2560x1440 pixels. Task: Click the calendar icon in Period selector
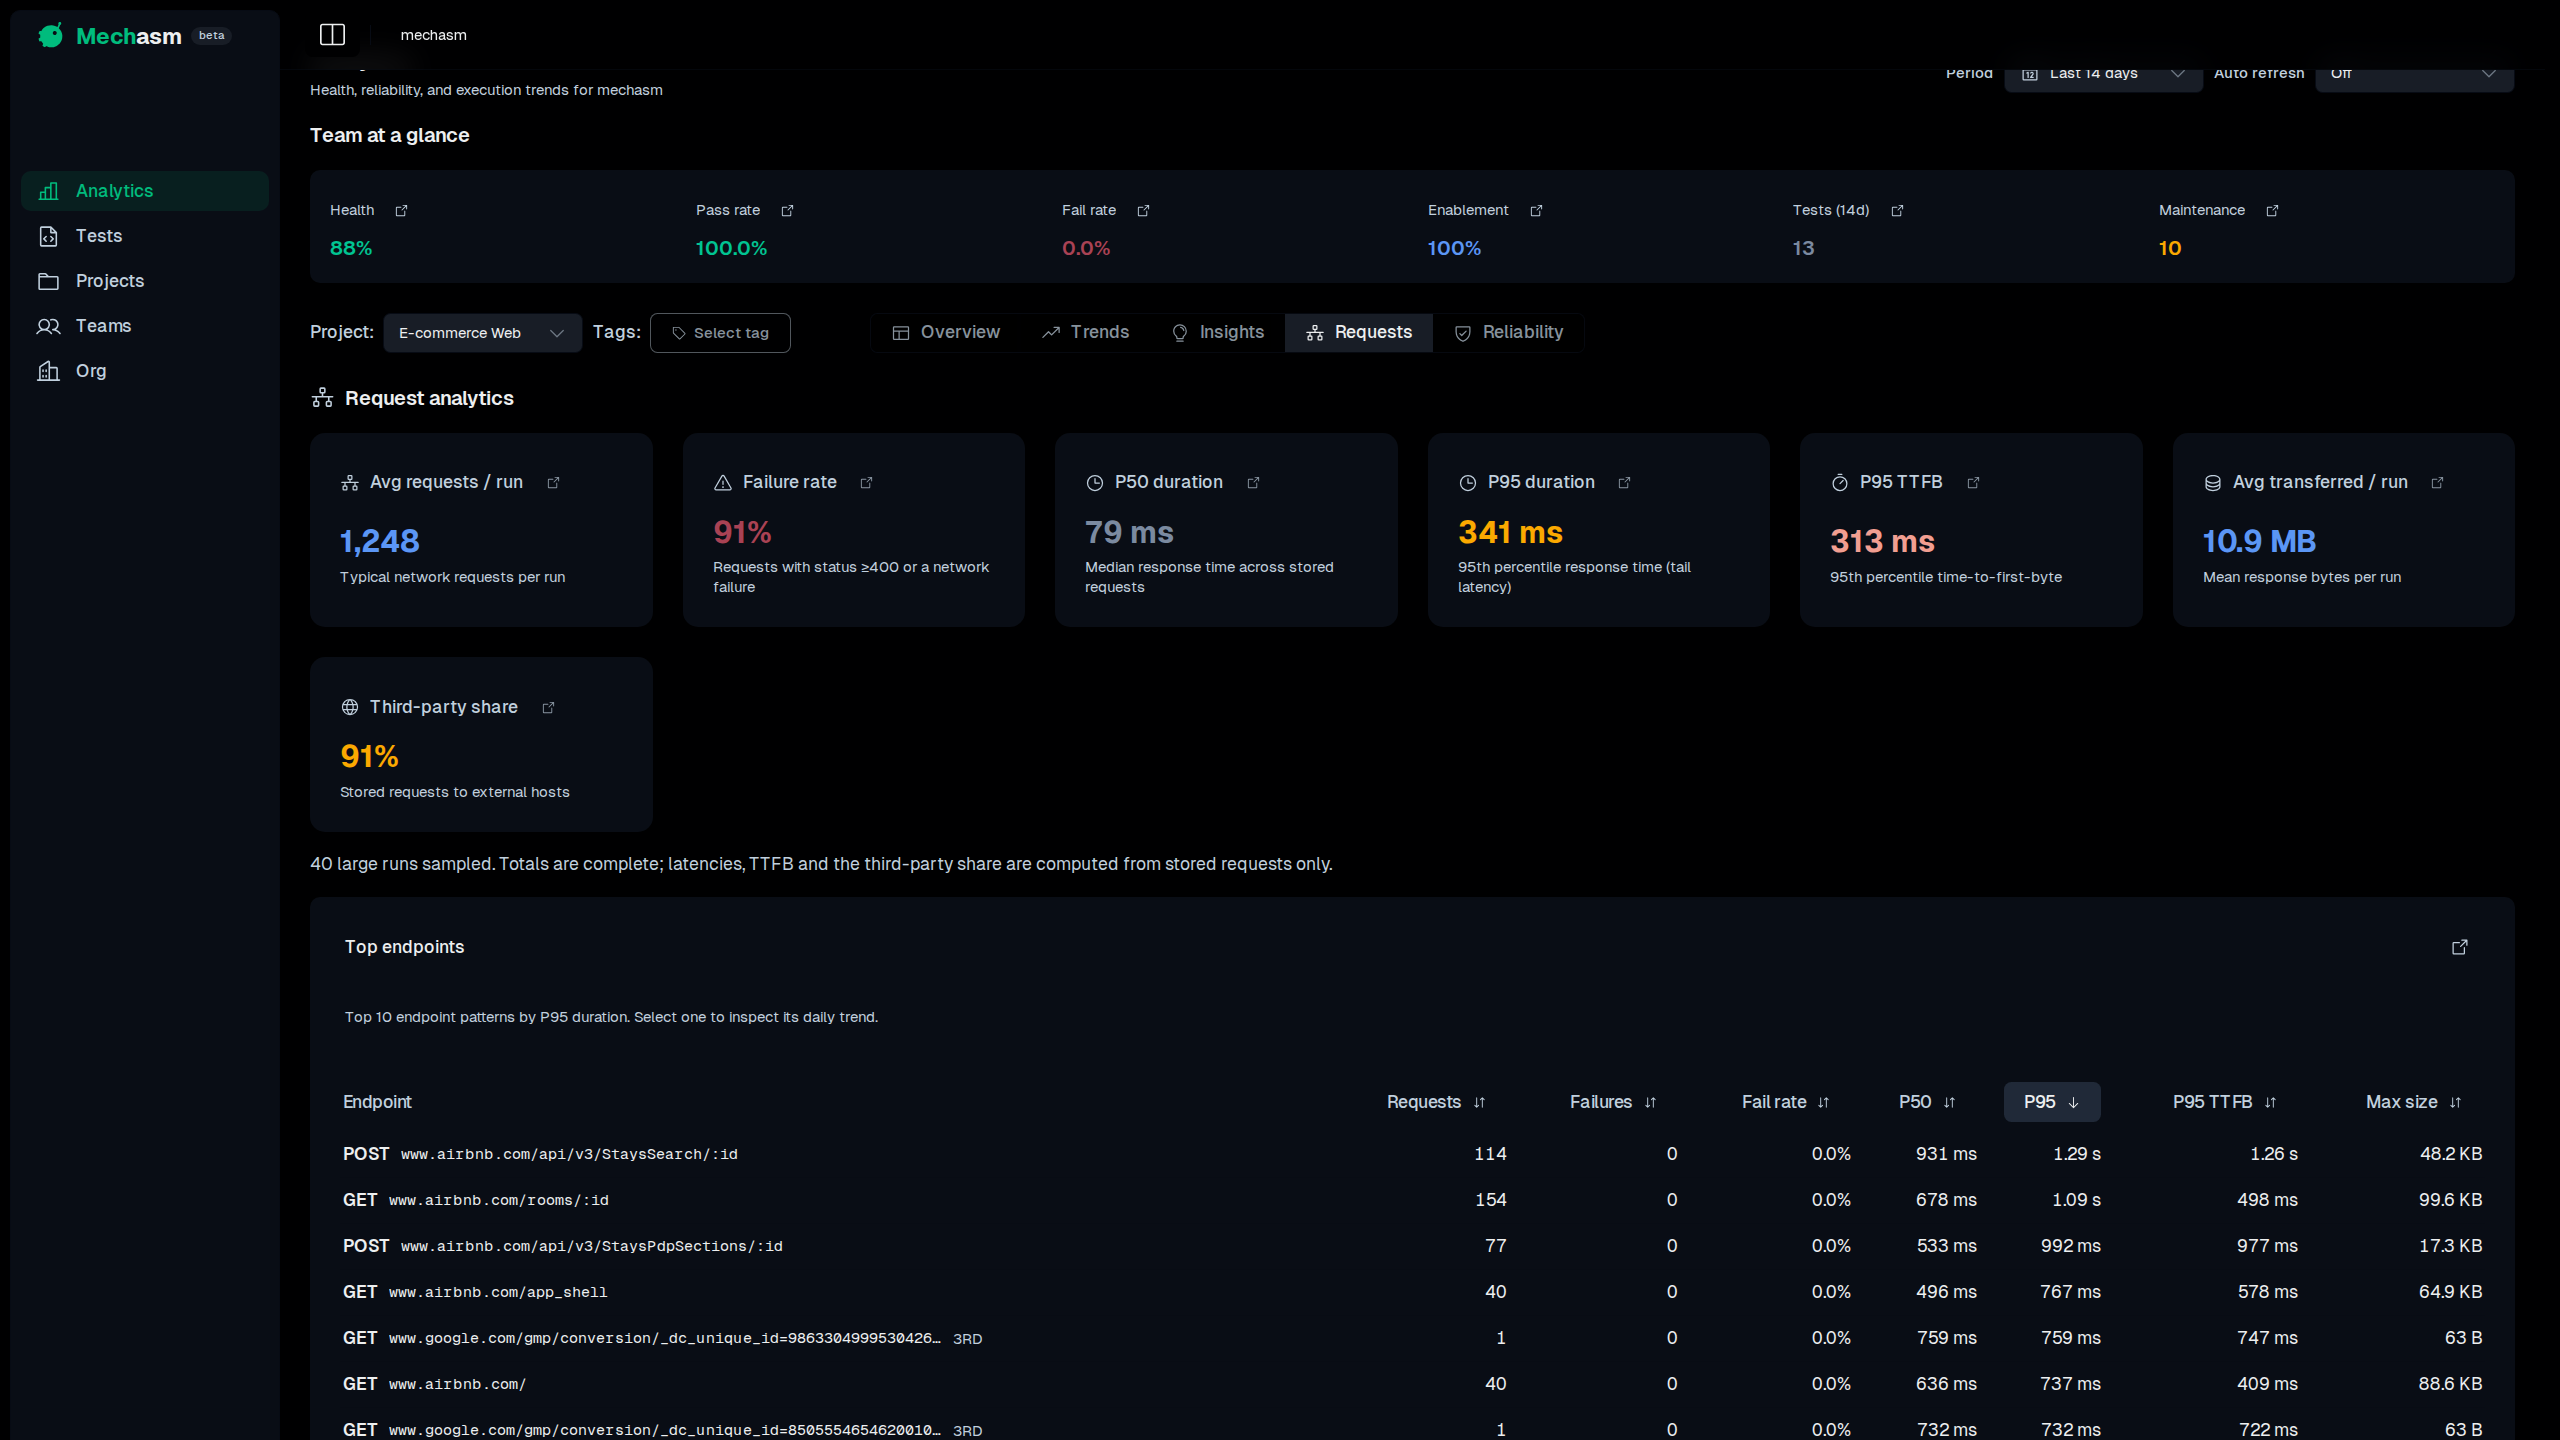click(2030, 74)
